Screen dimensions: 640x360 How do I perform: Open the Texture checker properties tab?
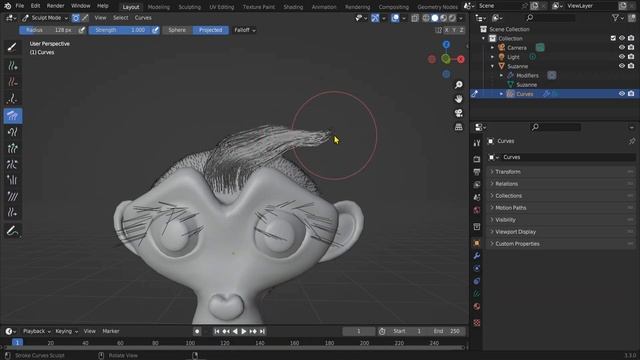477,323
